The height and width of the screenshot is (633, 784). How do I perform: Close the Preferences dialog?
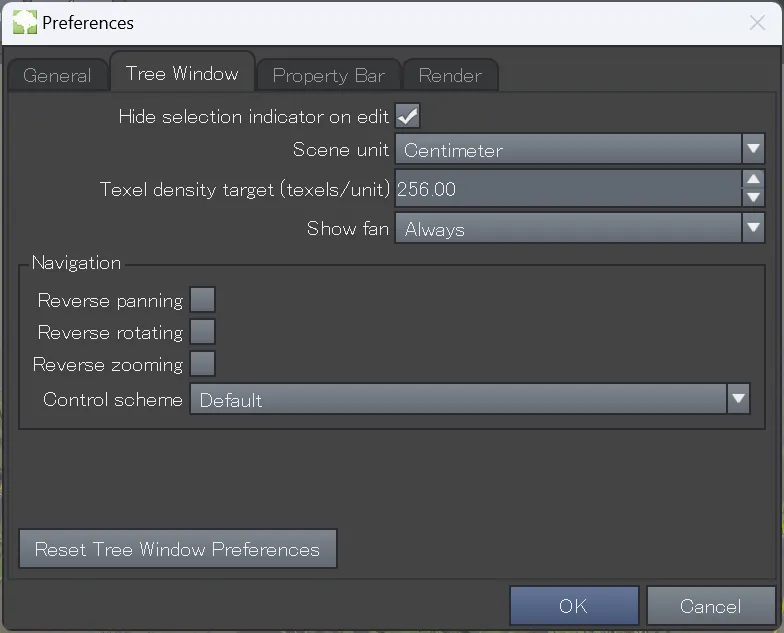(757, 22)
